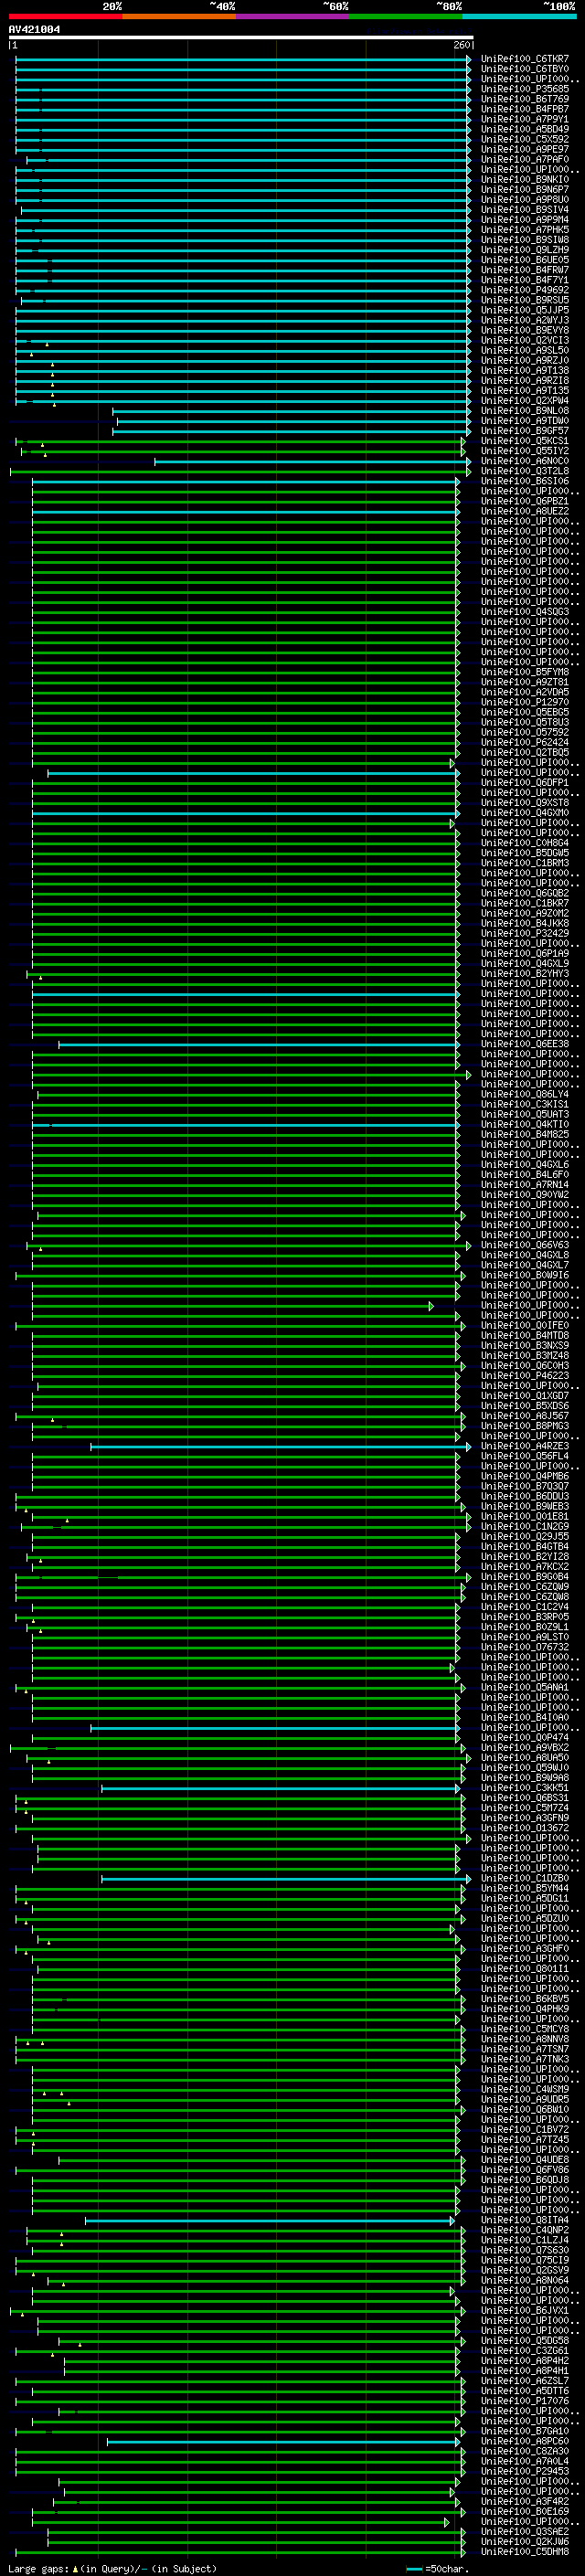Select hit label UniRef100_A3F4R2
The height and width of the screenshot is (2576, 585).
pyautogui.click(x=525, y=2501)
